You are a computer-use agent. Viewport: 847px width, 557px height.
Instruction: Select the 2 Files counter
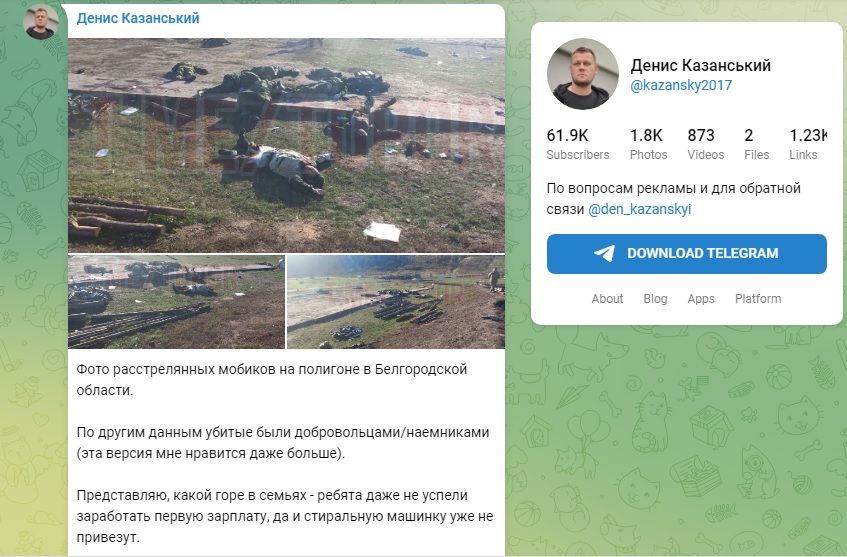click(x=756, y=144)
